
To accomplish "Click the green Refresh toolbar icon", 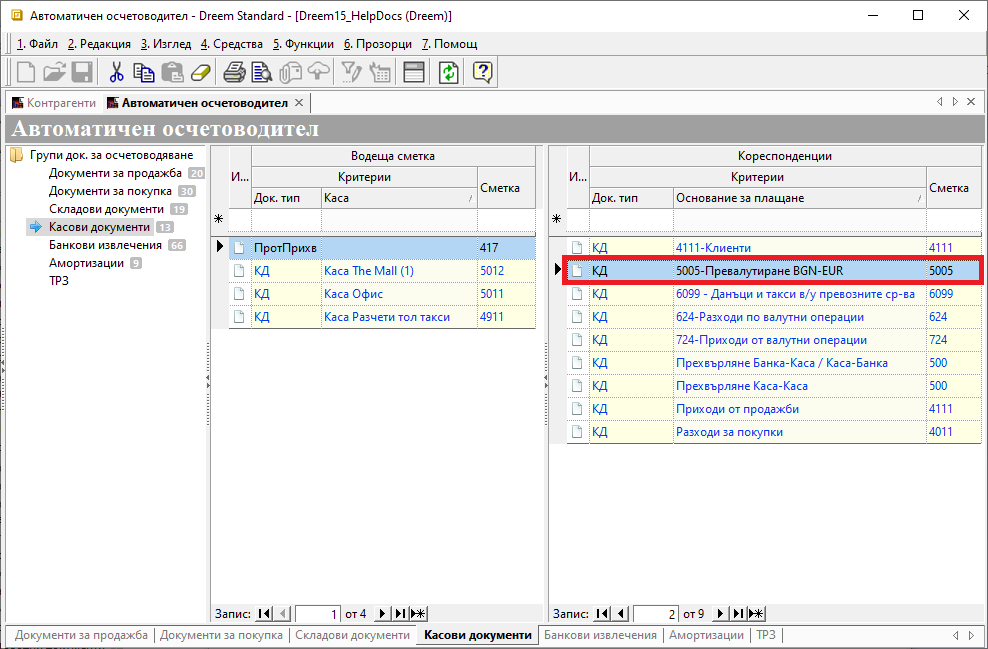I will pos(449,72).
